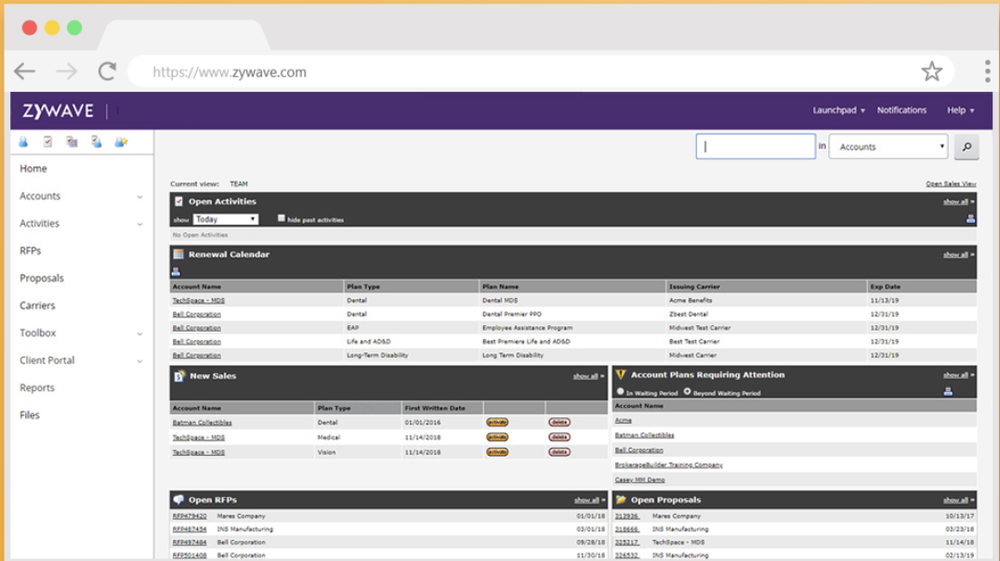Click the checklist icon in sidebar toolbar
The image size is (1000, 561).
point(47,142)
